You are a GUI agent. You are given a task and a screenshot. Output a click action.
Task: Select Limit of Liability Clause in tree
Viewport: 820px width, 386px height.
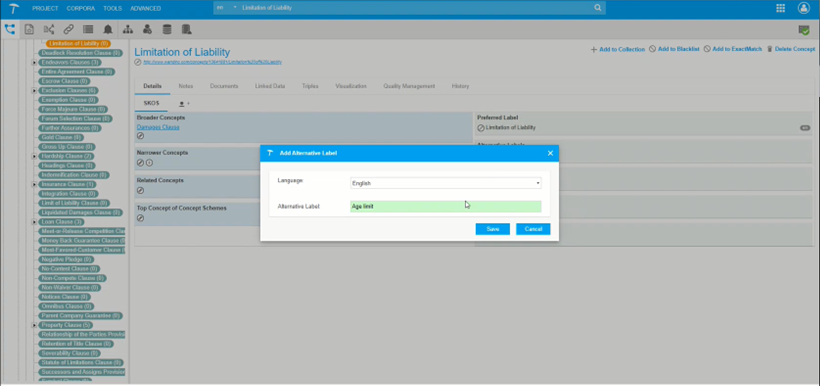(x=74, y=203)
